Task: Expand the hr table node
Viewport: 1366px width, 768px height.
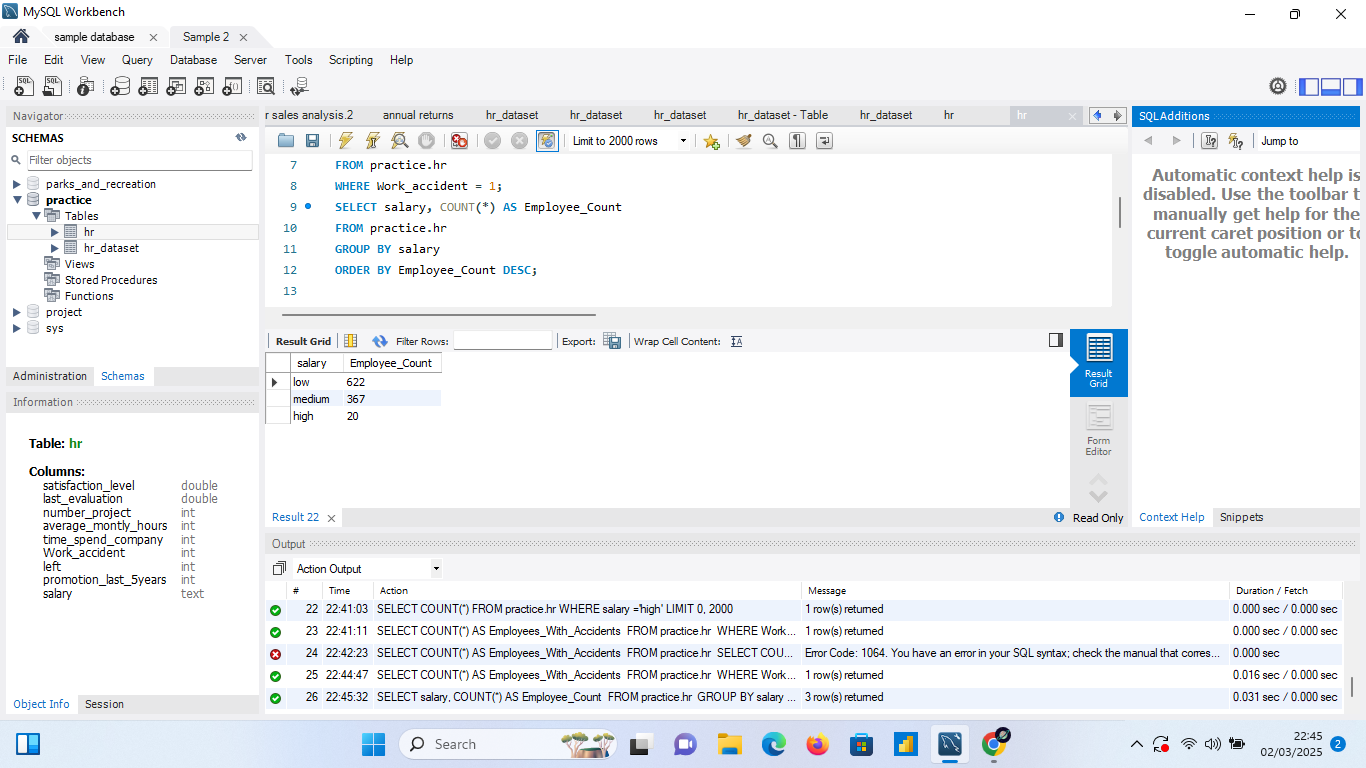Action: click(55, 232)
